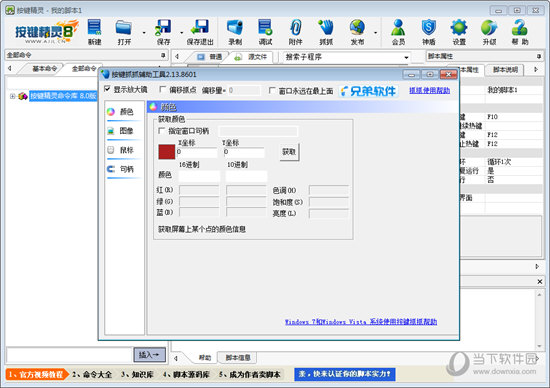Image resolution: width=550 pixels, height=388 pixels.
Task: Enable 偏移抓点 checkbox
Action: click(x=162, y=89)
